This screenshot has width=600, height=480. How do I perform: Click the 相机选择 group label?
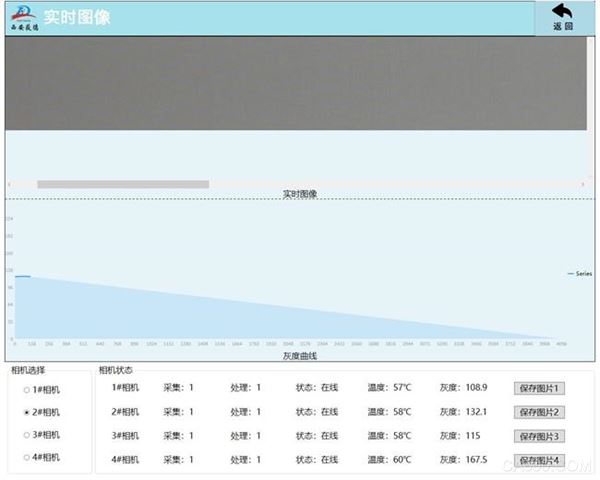point(28,370)
